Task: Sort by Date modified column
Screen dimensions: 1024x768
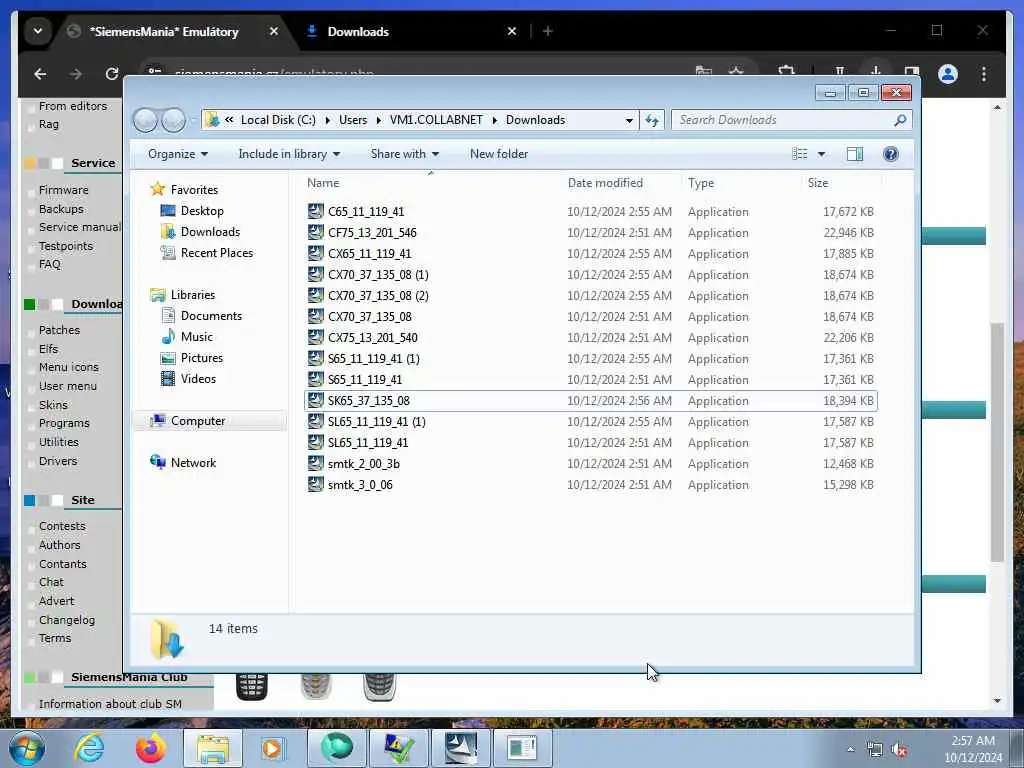Action: [621, 183]
